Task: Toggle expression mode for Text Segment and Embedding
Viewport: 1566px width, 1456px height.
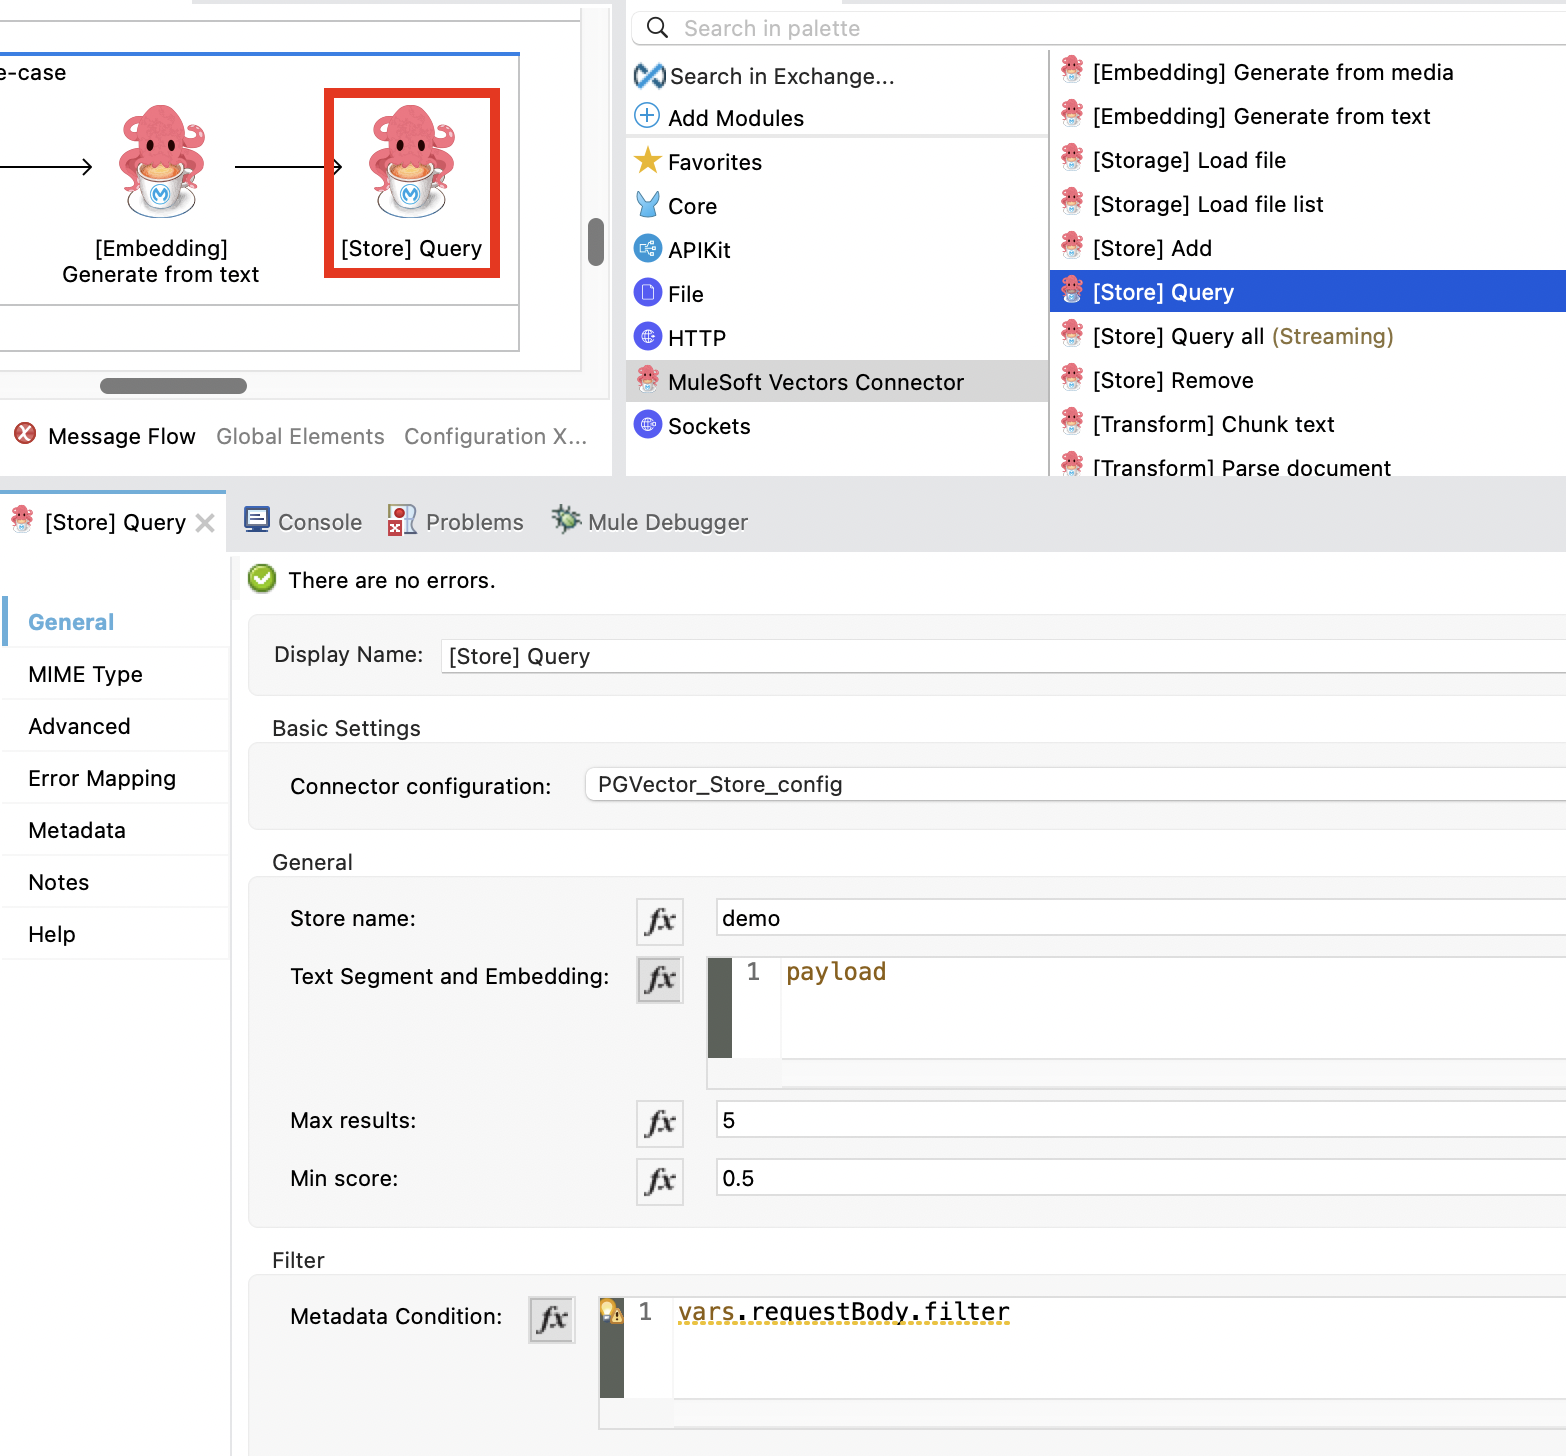Action: (660, 979)
